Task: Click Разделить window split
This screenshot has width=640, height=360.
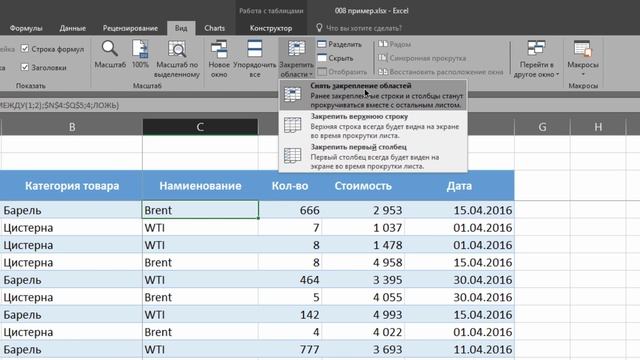Action: tap(340, 44)
